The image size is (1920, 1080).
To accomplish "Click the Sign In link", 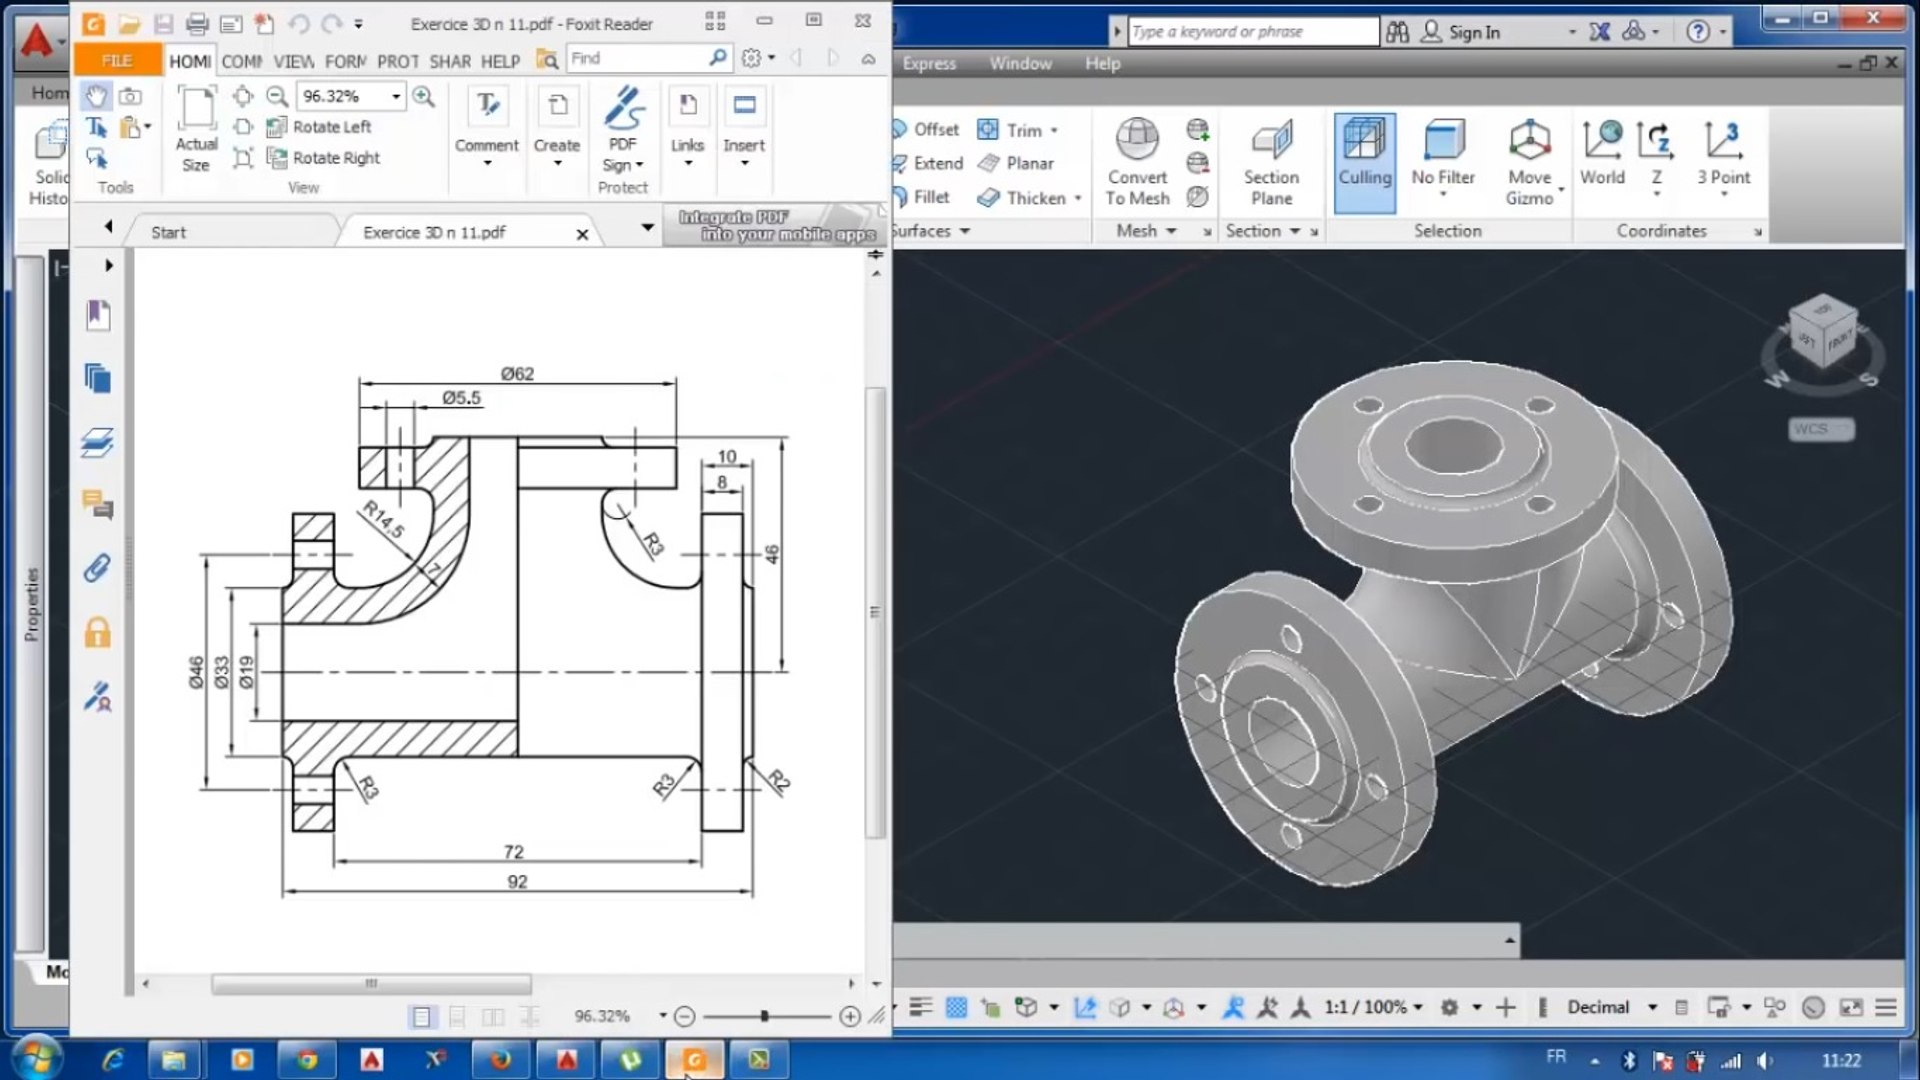I will [x=1473, y=32].
